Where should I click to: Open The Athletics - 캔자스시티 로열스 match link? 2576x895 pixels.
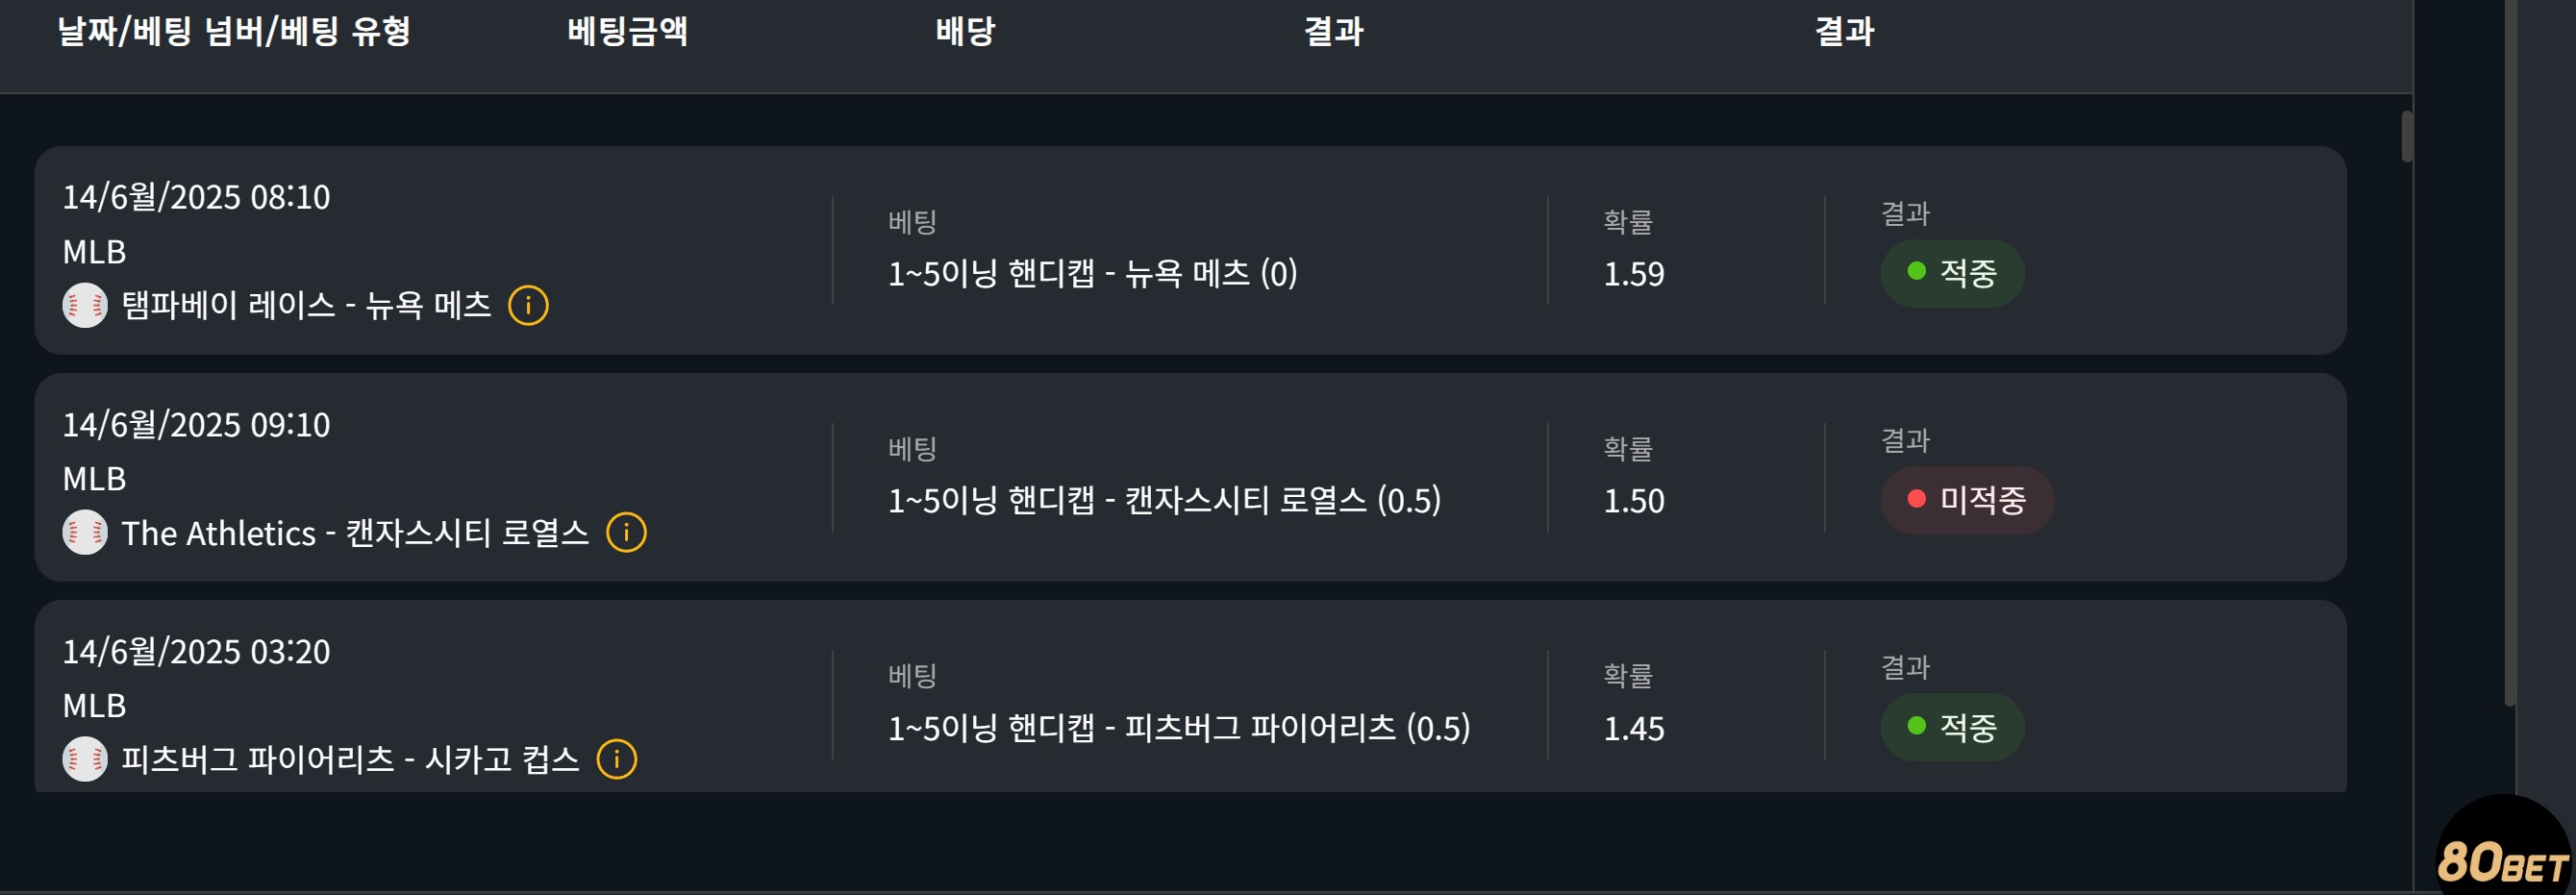355,532
